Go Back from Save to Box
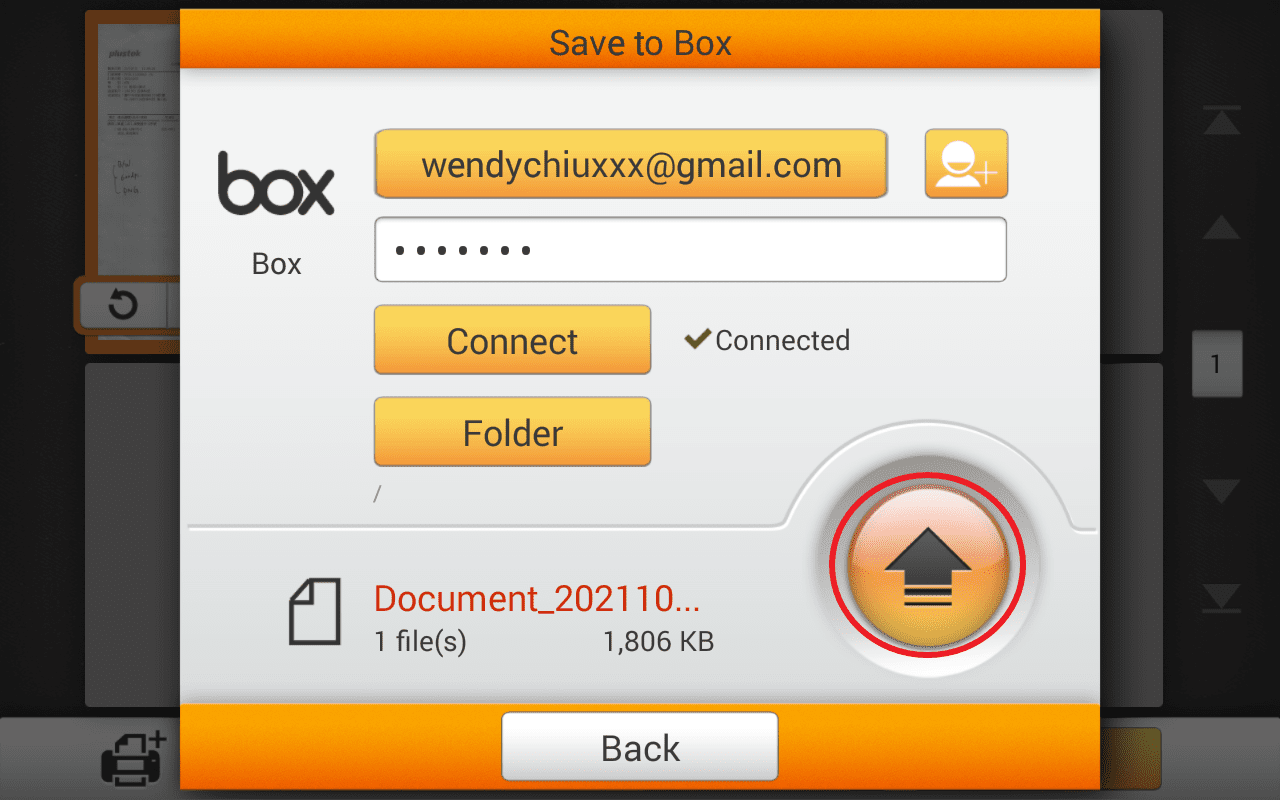This screenshot has height=800, width=1280. click(x=640, y=747)
